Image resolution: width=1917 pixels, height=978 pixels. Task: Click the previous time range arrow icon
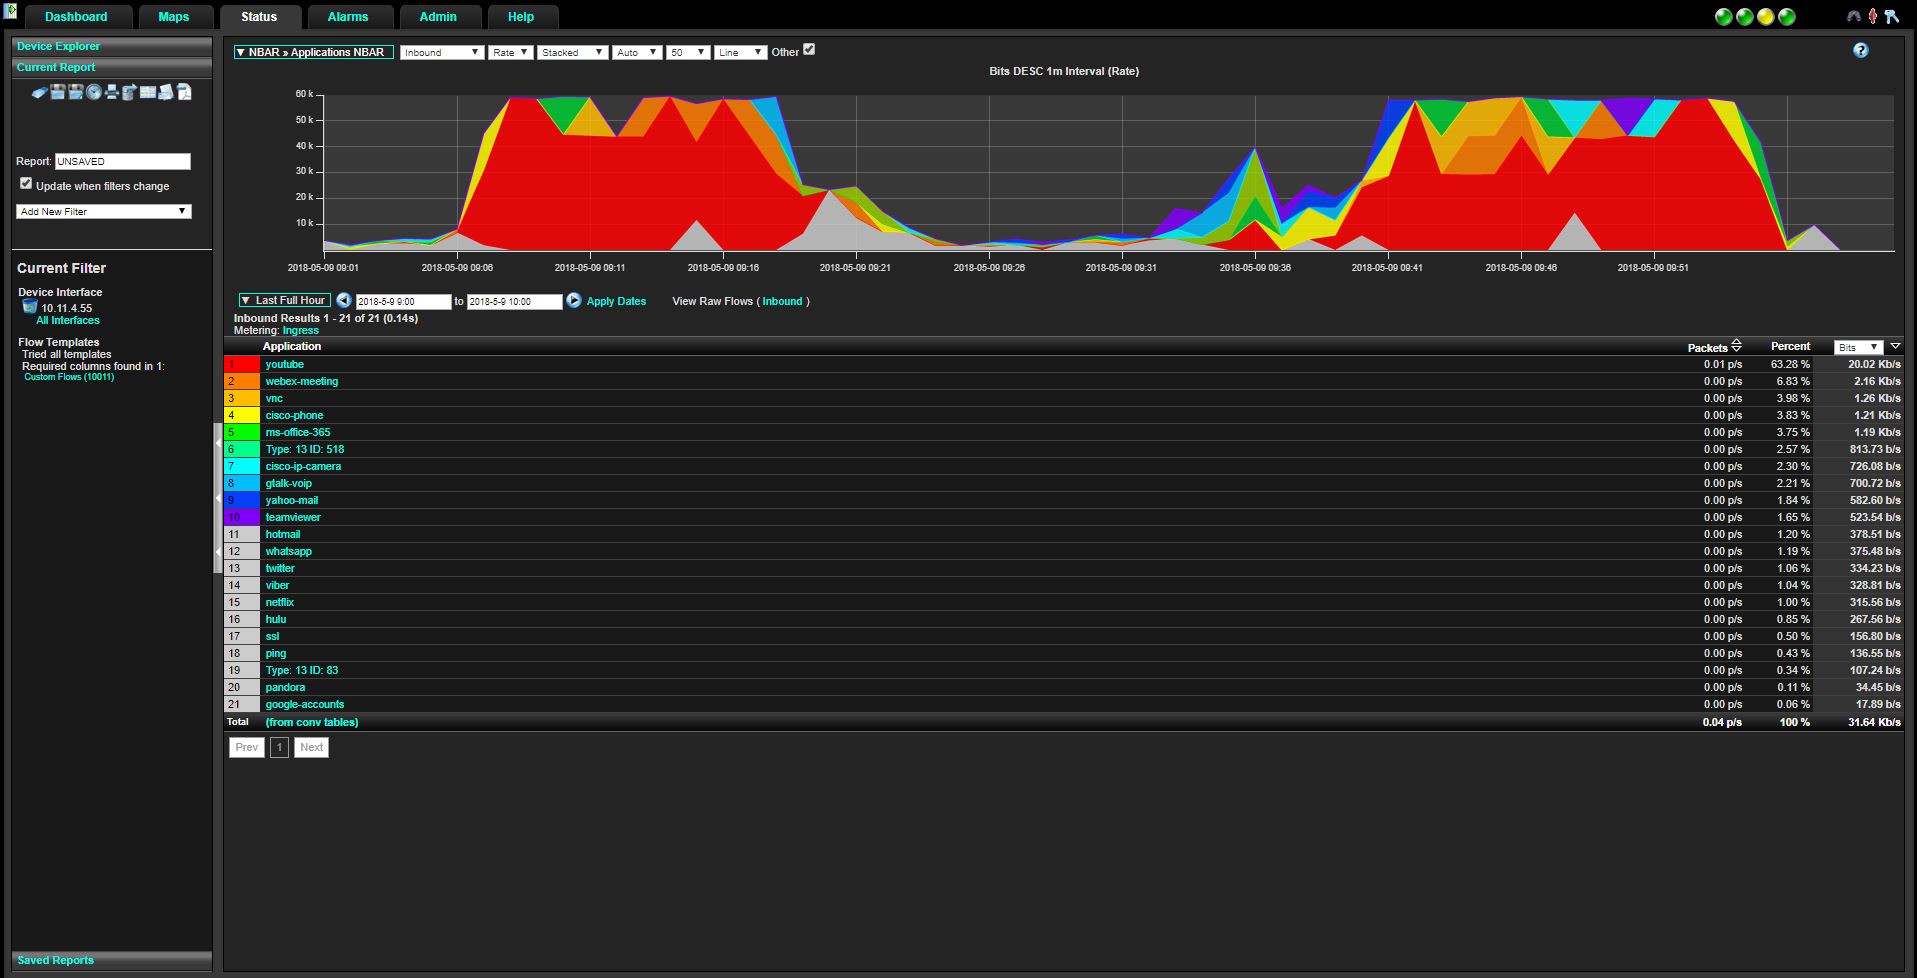point(343,300)
